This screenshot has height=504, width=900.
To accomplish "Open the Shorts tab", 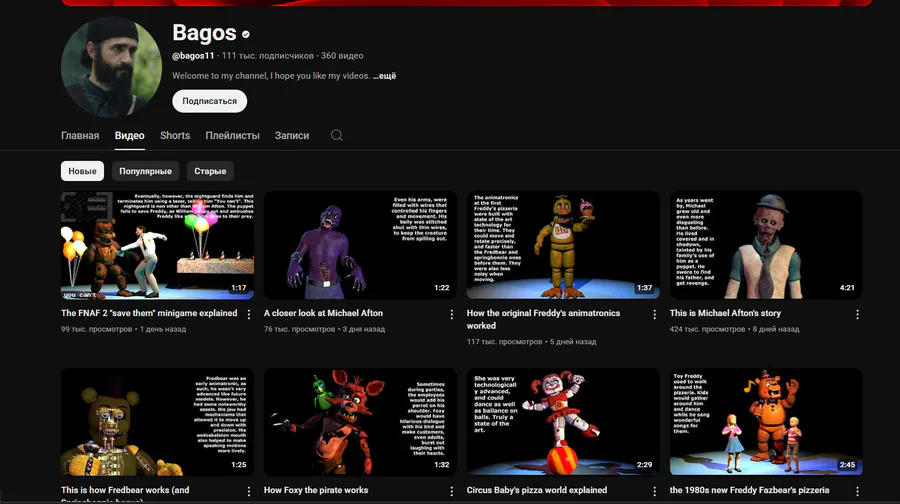I will click(175, 135).
